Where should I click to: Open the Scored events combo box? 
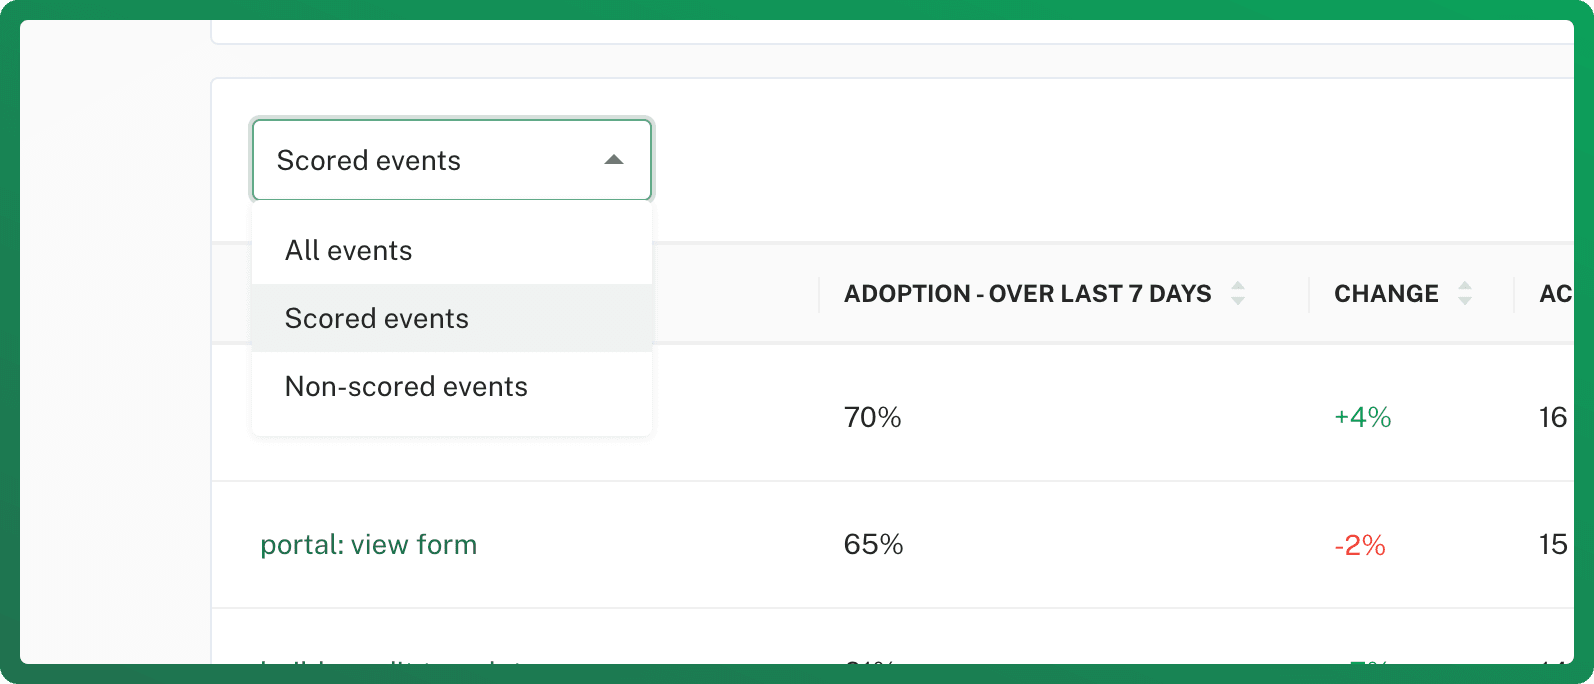pos(452,160)
